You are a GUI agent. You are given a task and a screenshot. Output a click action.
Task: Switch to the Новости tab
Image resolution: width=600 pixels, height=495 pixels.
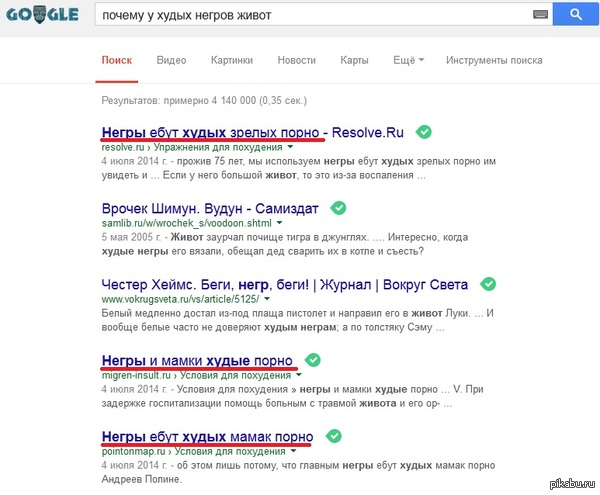point(297,60)
